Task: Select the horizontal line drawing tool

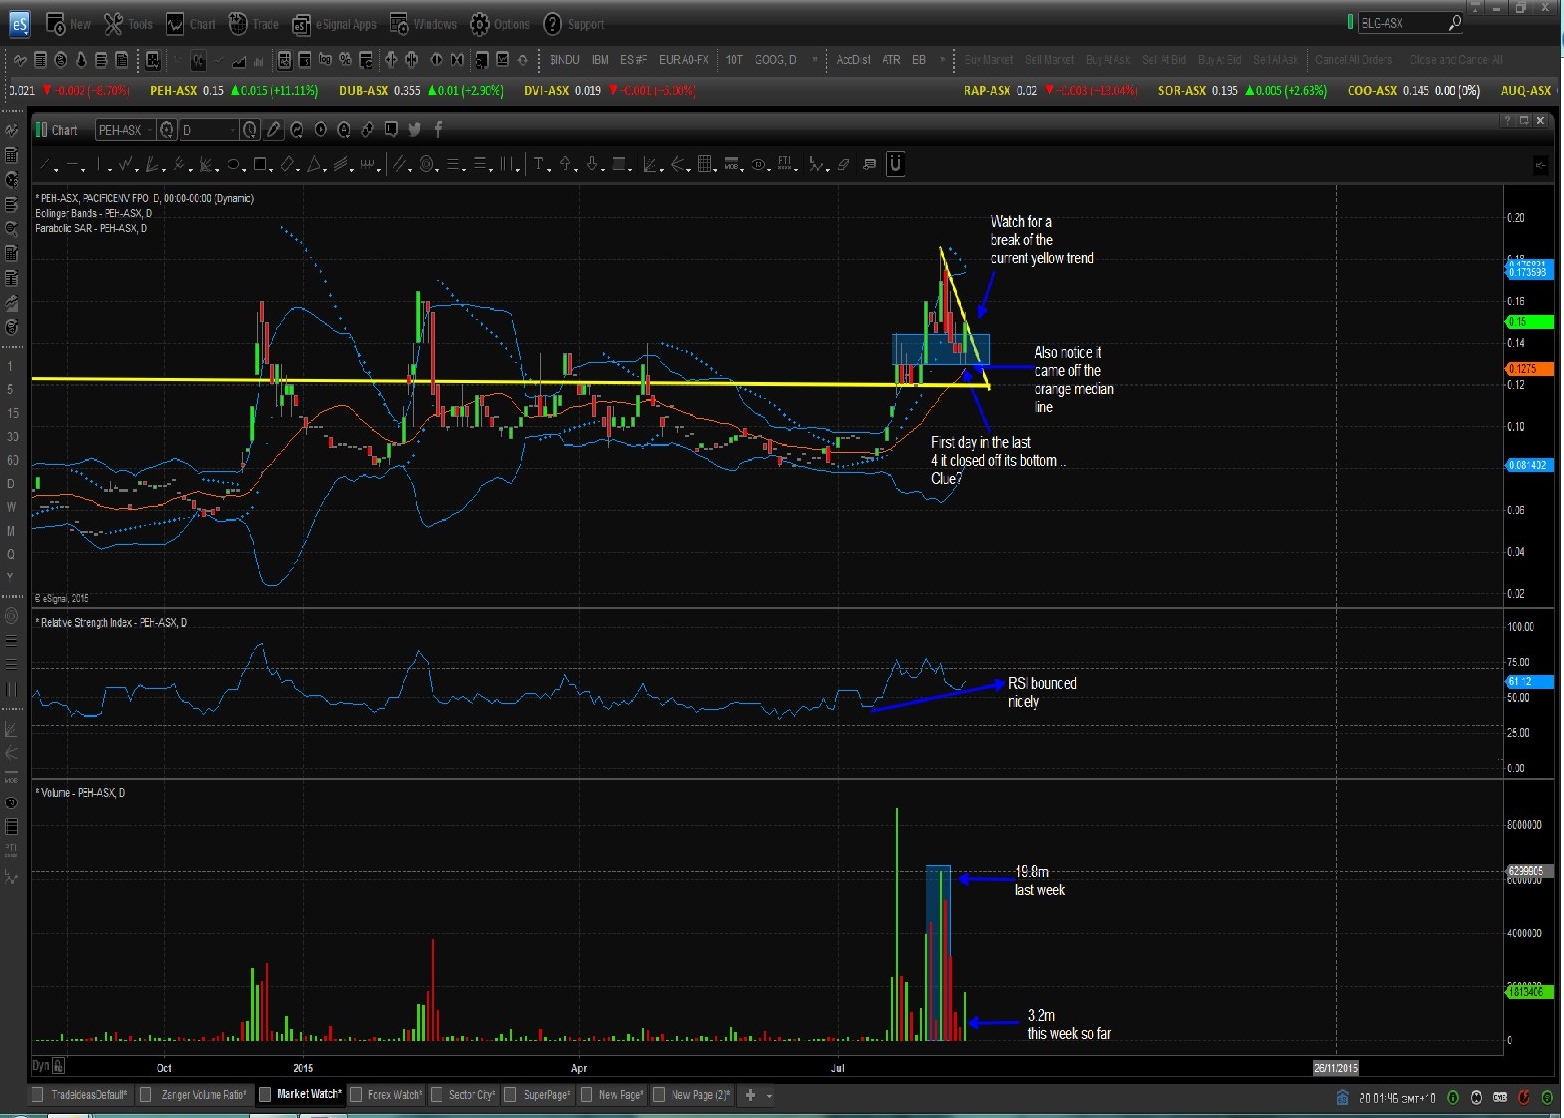Action: (73, 164)
